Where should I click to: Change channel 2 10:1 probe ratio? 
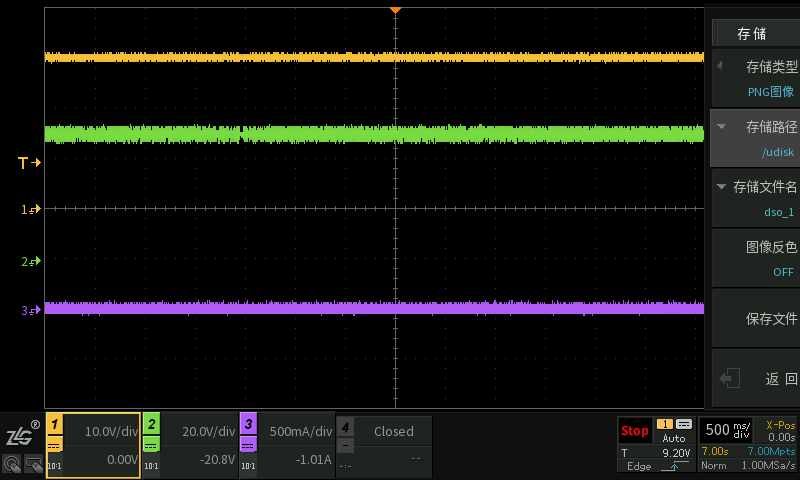click(x=151, y=466)
